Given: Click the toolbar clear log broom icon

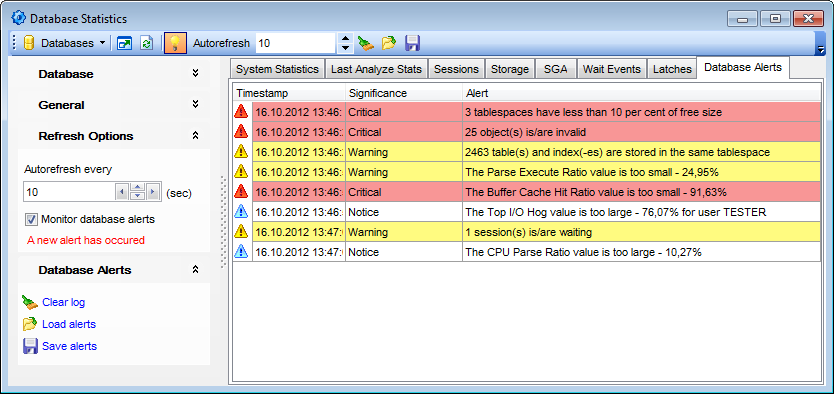Looking at the screenshot, I should tap(366, 43).
